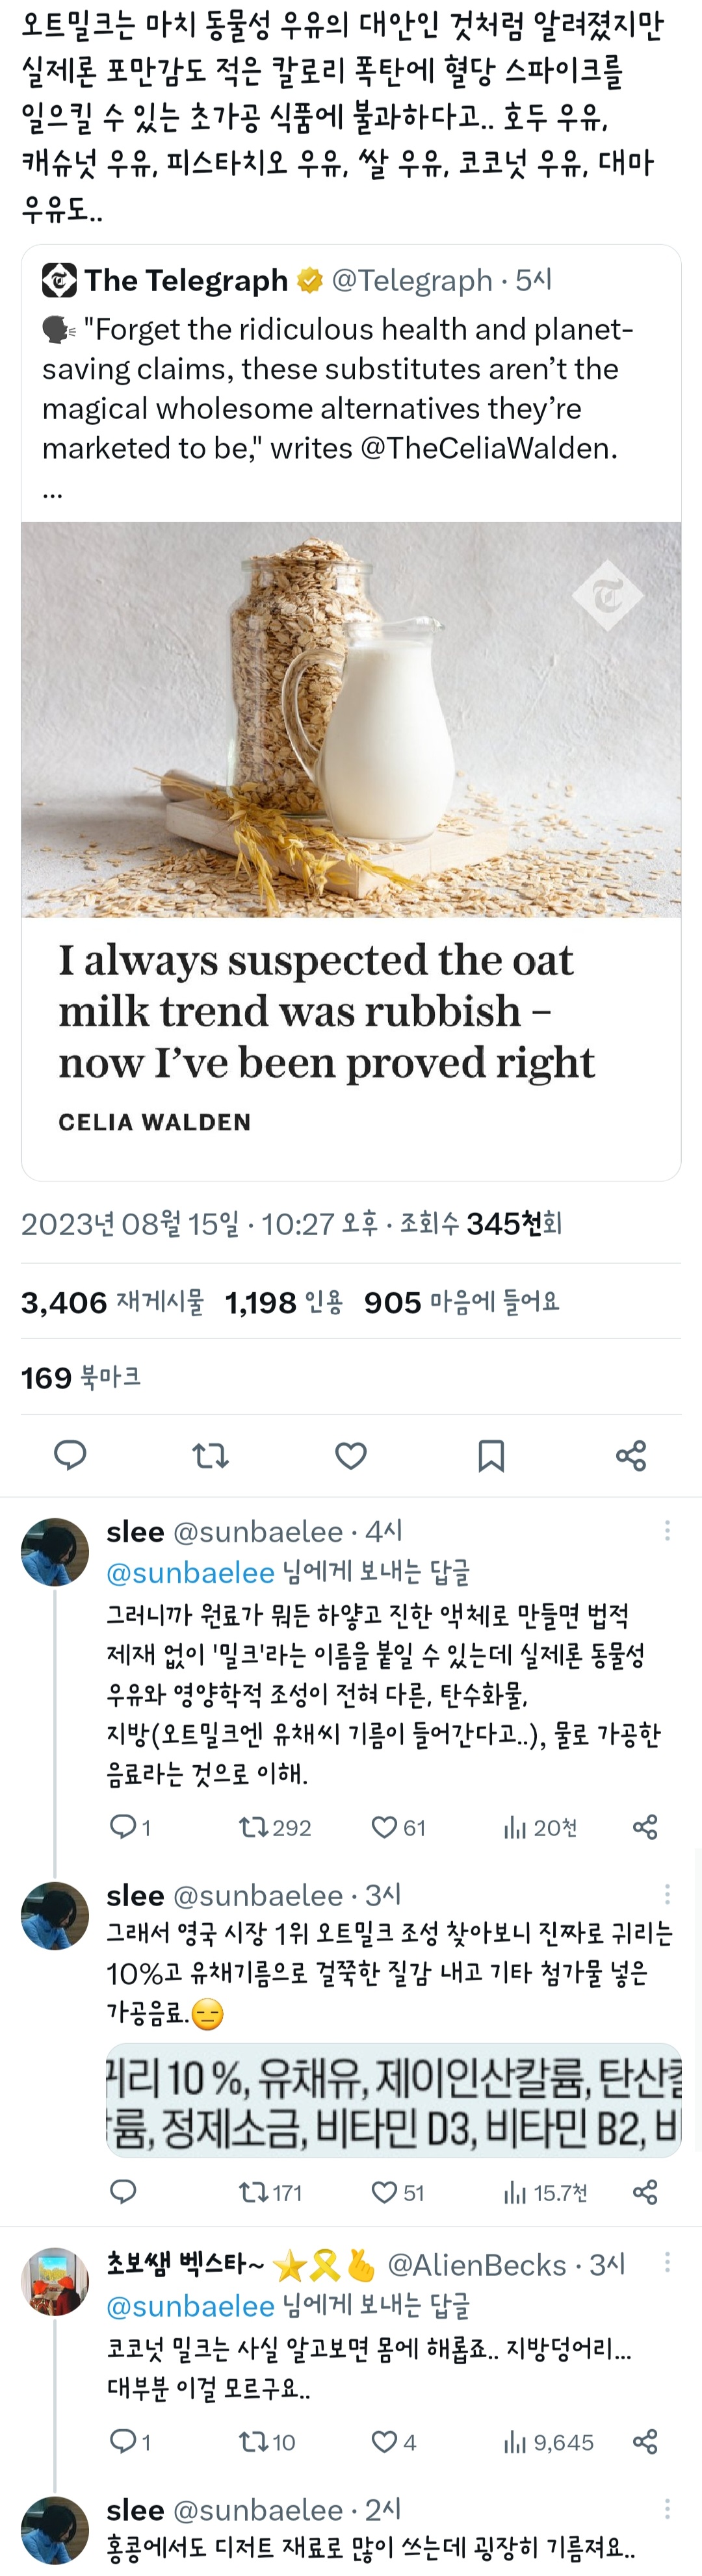702x2576 pixels.
Task: Share slee's oat milk ingredients reply
Action: (x=645, y=2192)
